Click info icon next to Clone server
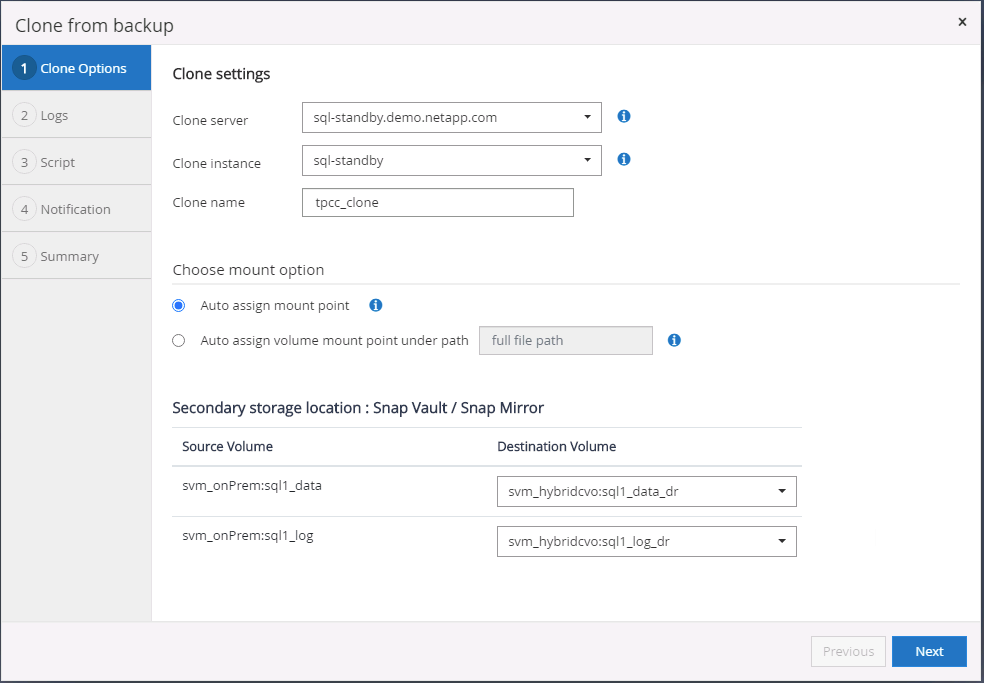This screenshot has height=683, width=984. 624,116
